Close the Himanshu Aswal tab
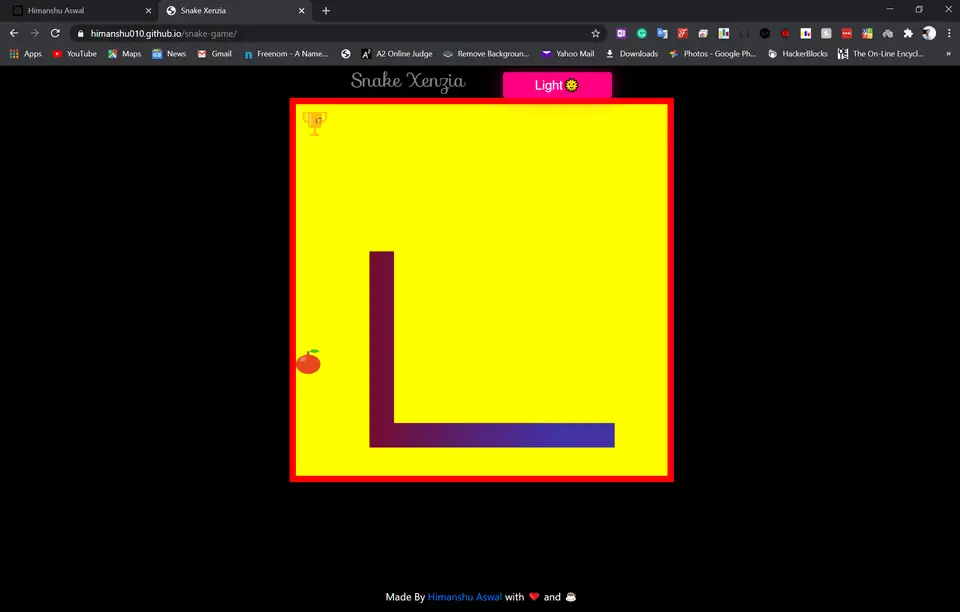 click(x=148, y=10)
